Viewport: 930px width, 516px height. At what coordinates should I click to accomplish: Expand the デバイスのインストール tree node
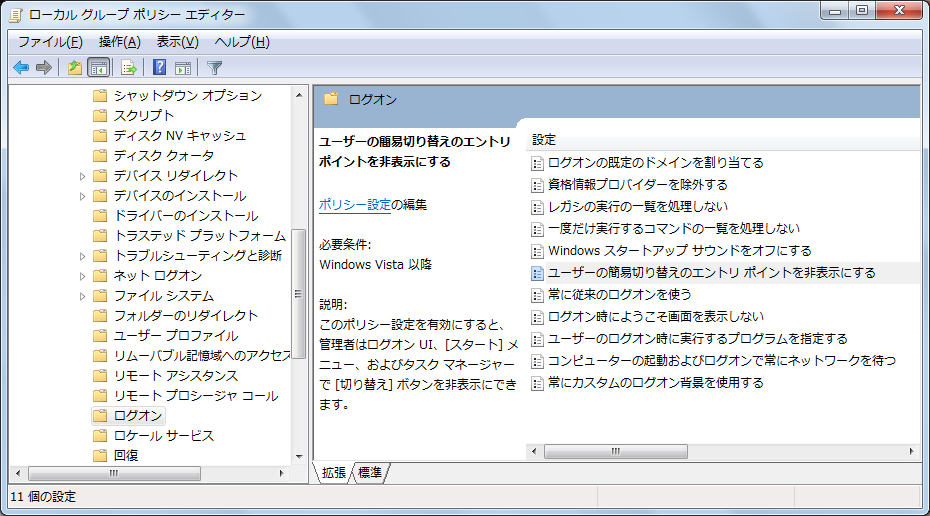coord(82,196)
